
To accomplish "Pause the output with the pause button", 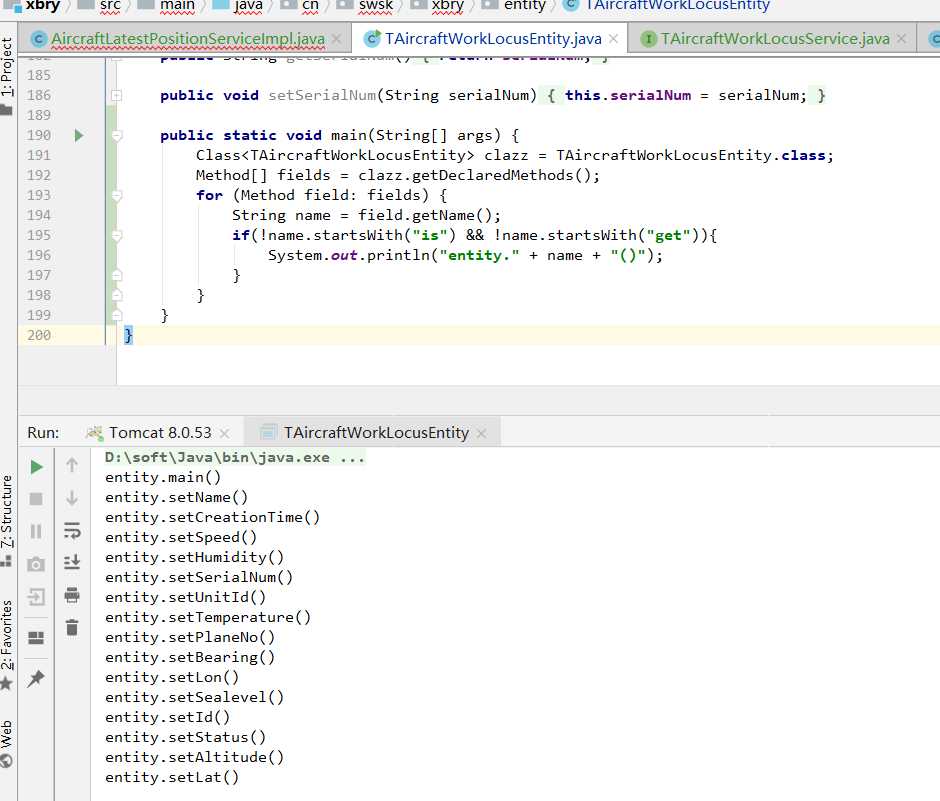I will pyautogui.click(x=36, y=531).
